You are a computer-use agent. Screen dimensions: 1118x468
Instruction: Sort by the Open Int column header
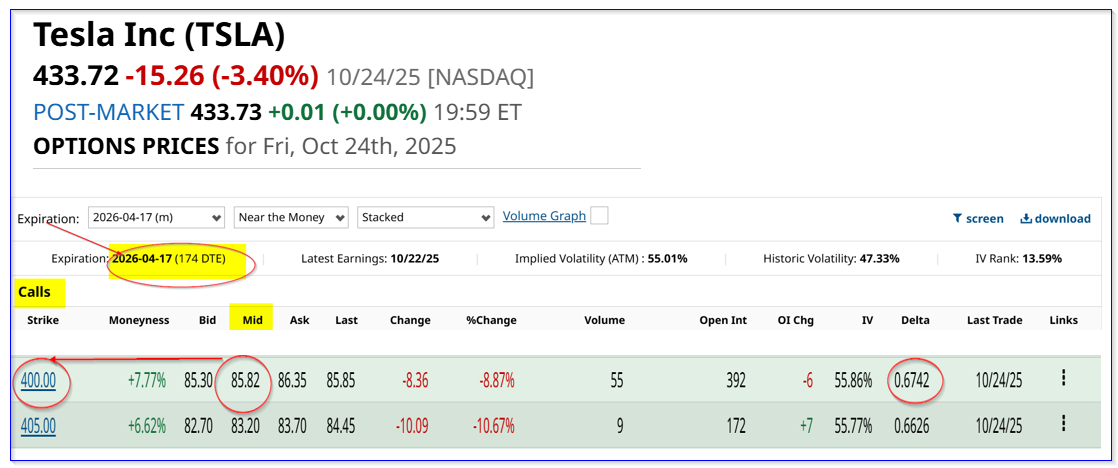point(723,320)
